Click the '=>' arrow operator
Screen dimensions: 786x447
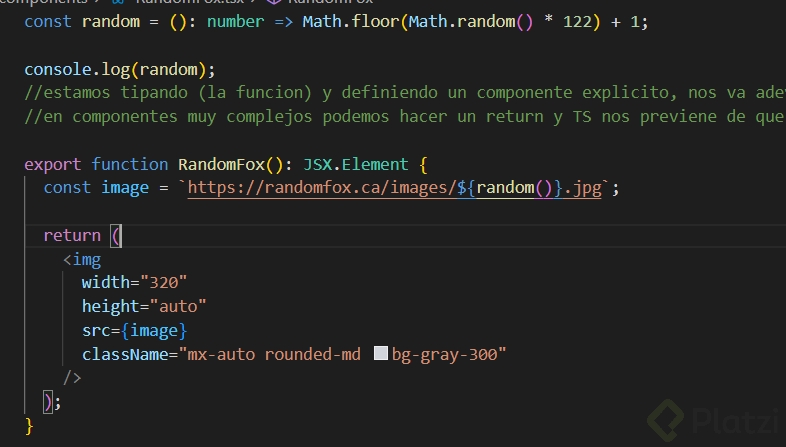(284, 22)
